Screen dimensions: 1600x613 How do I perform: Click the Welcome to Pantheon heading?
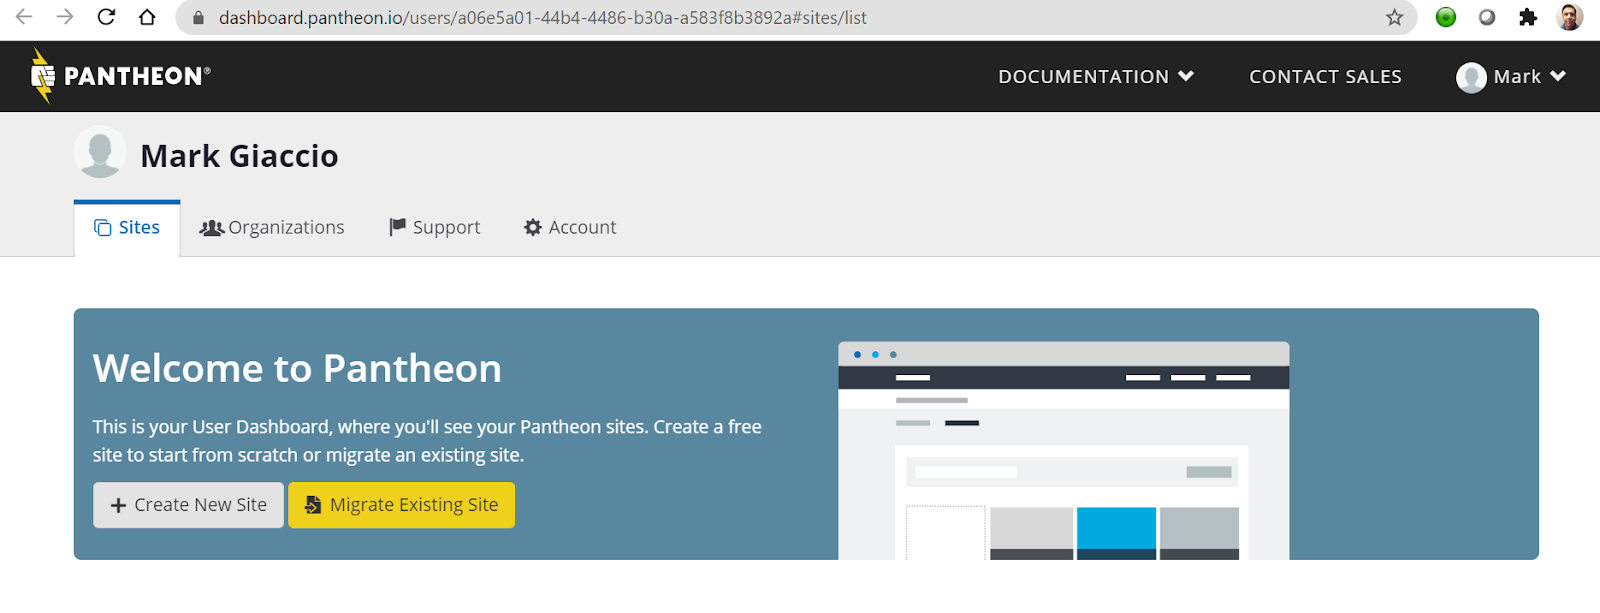[x=297, y=369]
